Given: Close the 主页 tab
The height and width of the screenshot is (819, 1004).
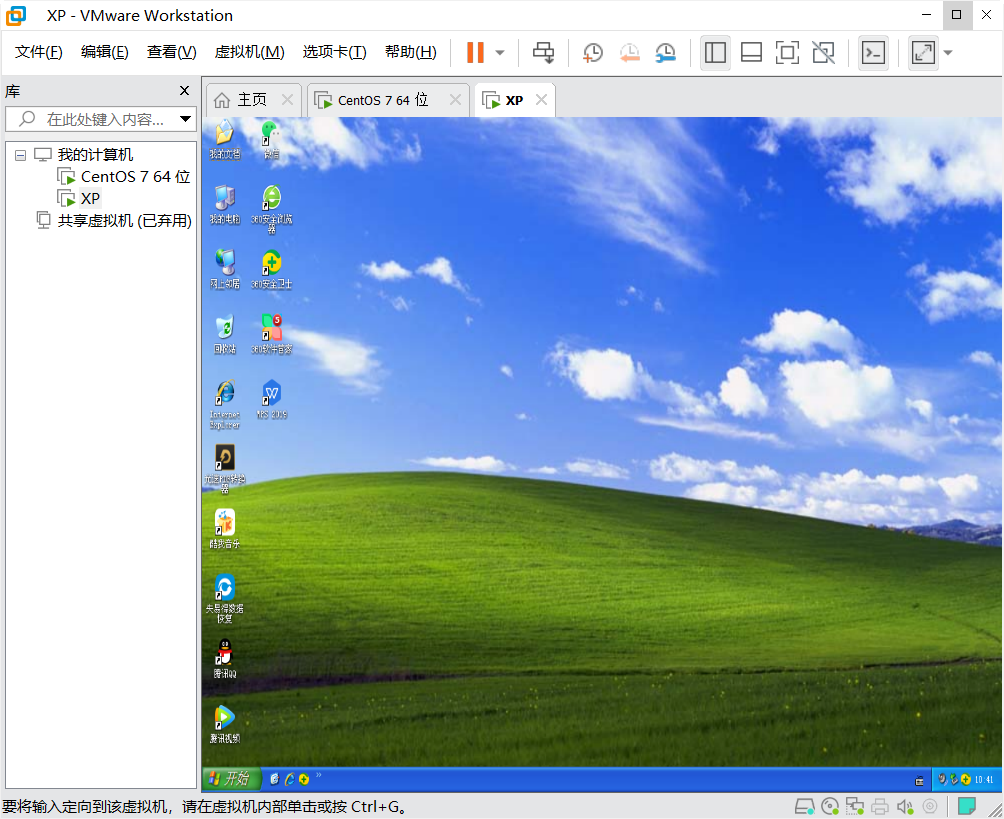Looking at the screenshot, I should tap(287, 99).
